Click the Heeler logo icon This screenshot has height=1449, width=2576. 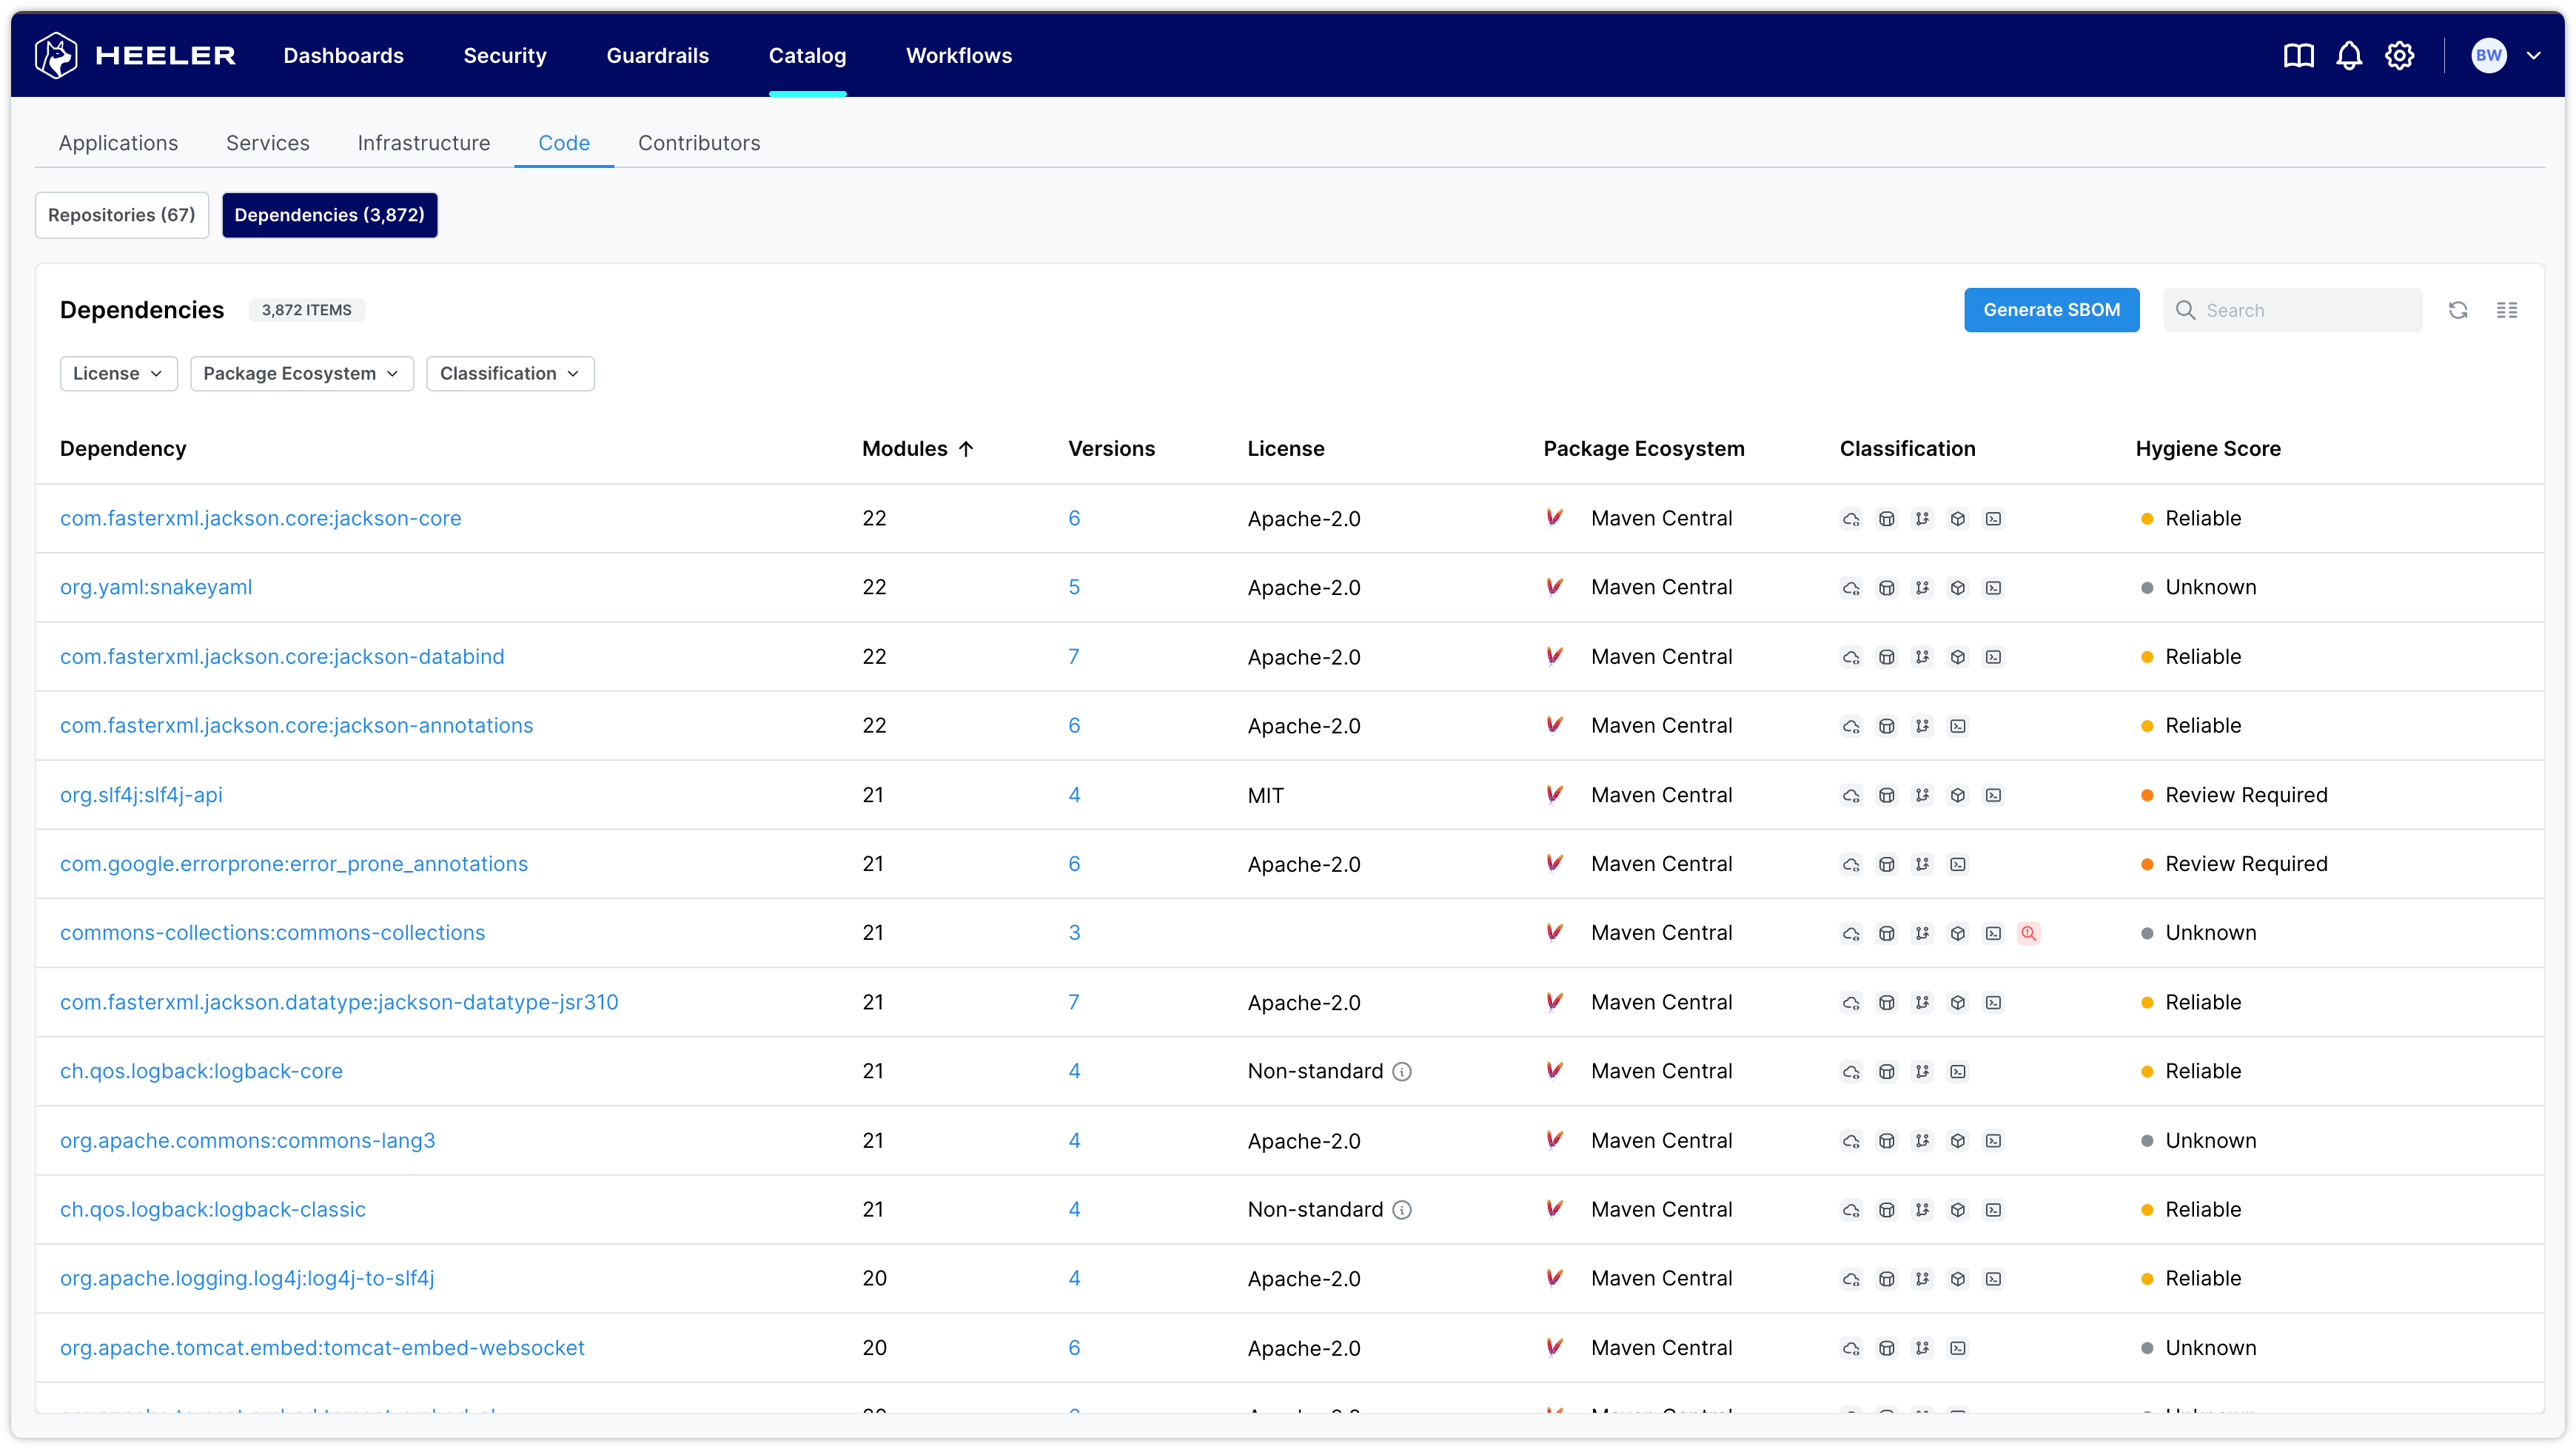pos(56,55)
